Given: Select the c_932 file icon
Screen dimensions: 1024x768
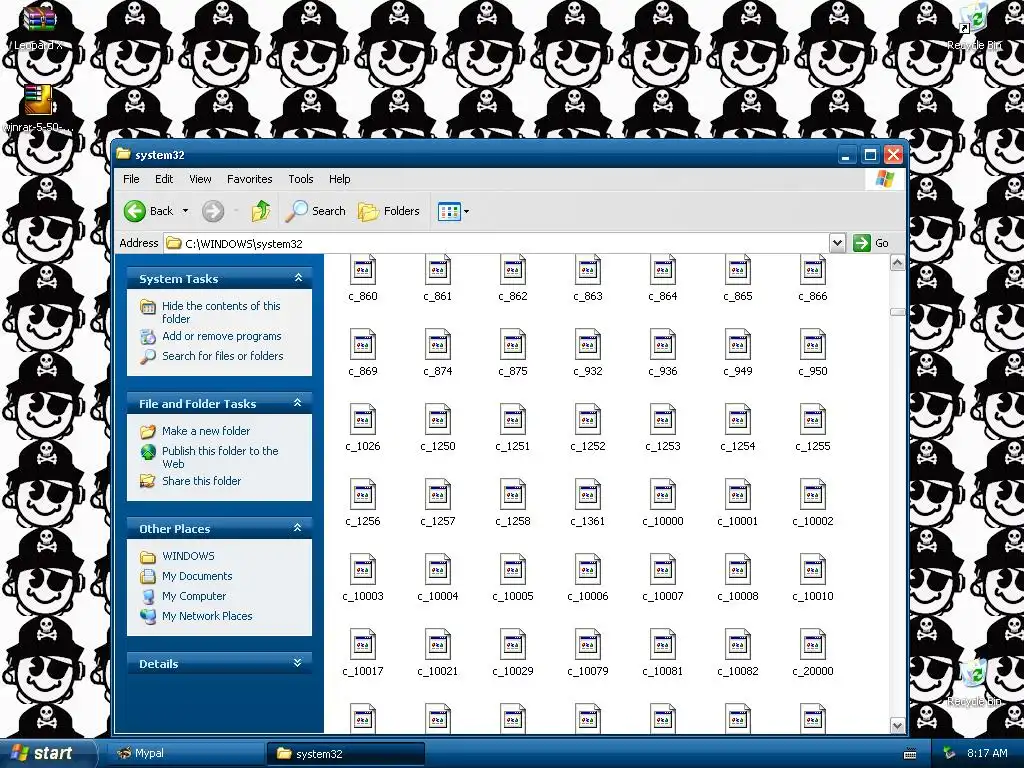Looking at the screenshot, I should click(588, 344).
